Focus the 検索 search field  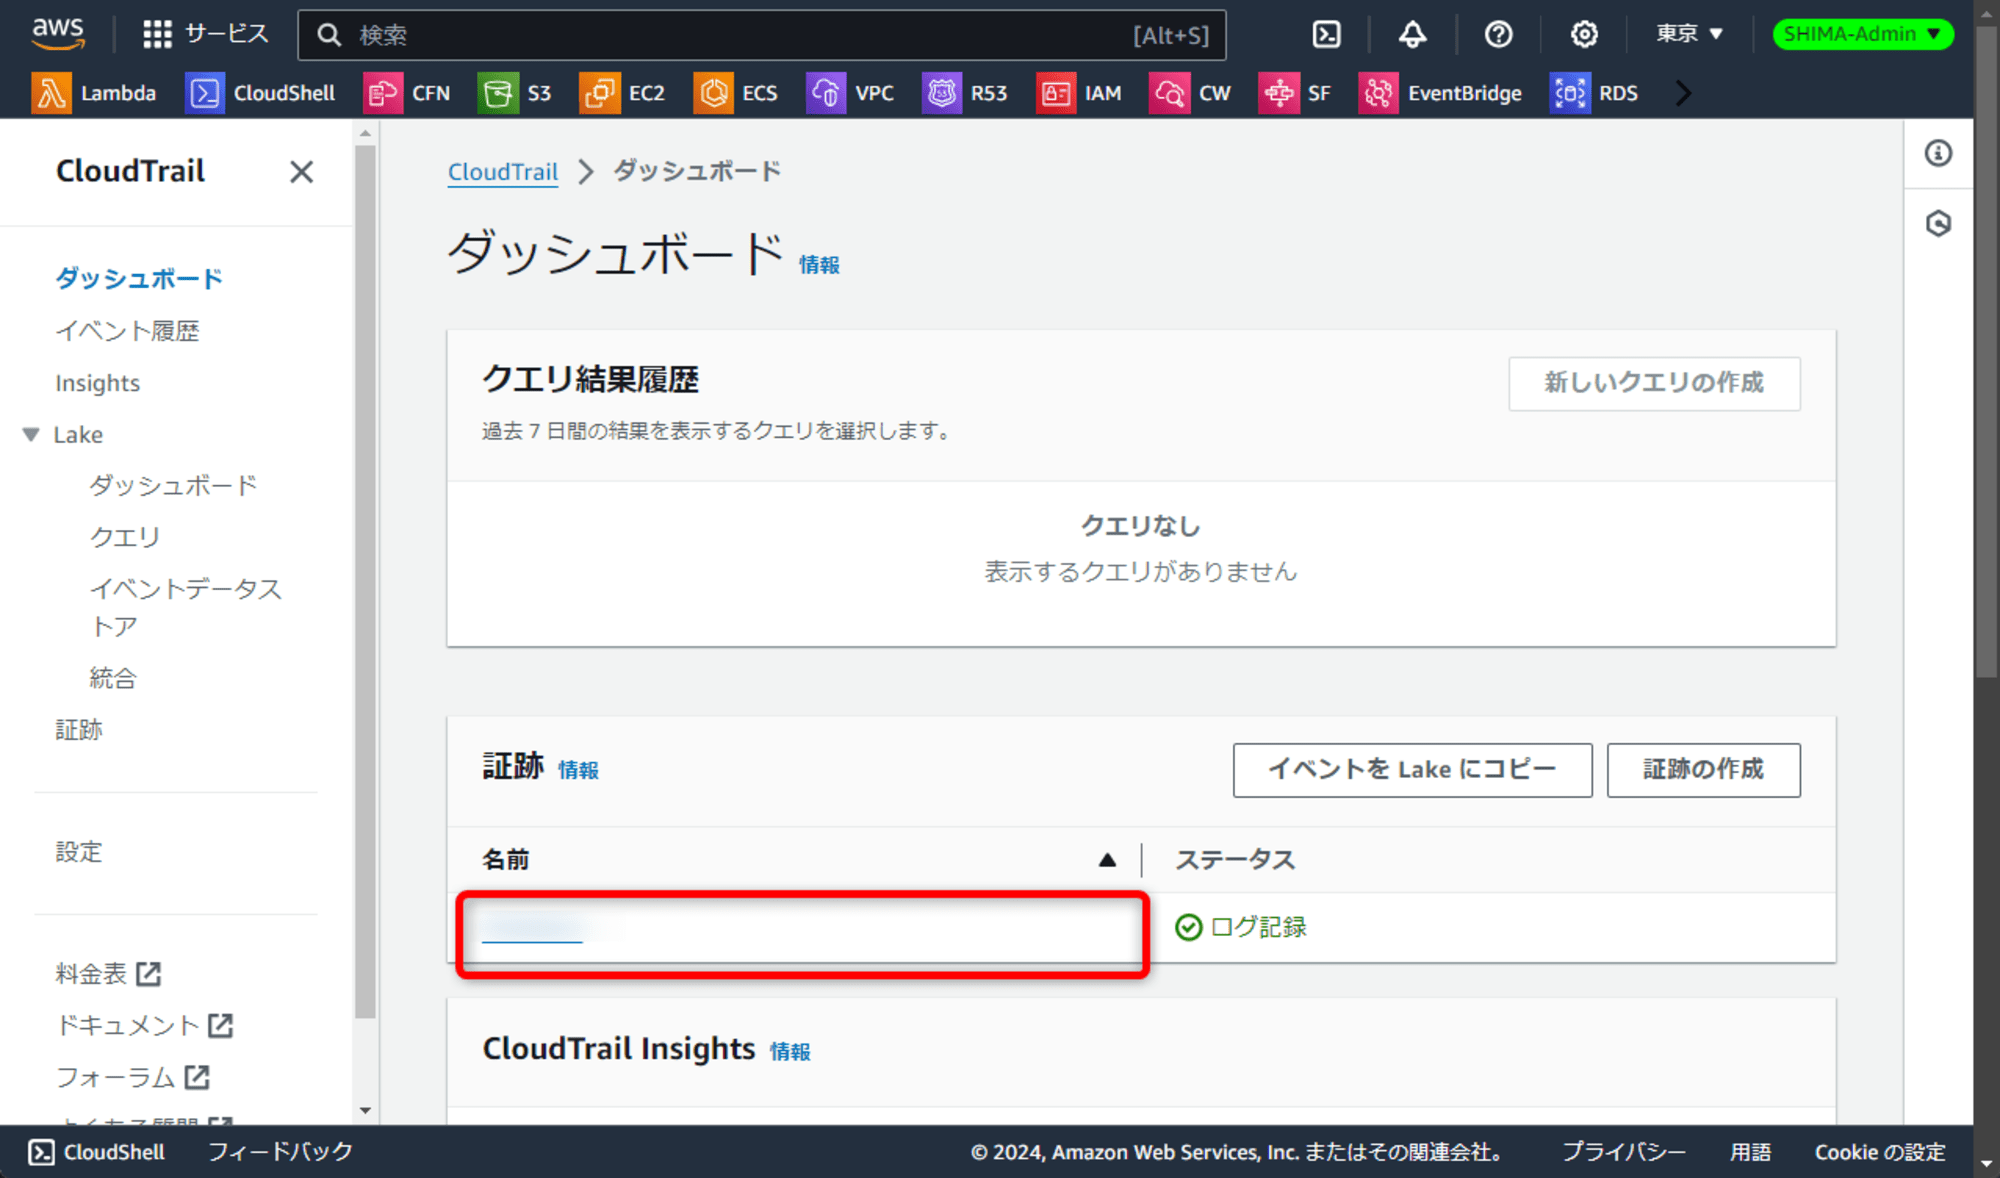coord(760,35)
